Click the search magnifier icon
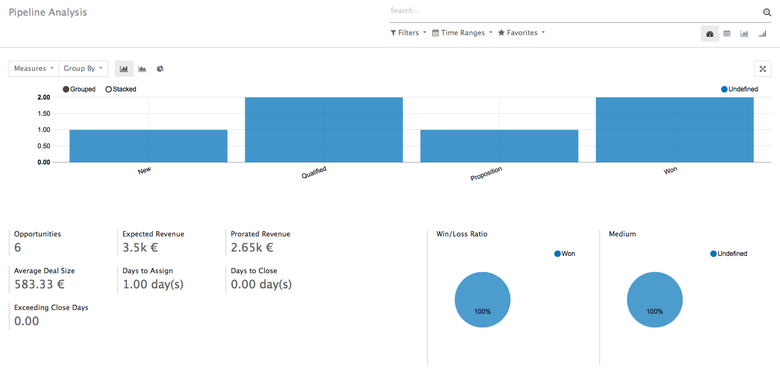The image size is (780, 376). pos(767,12)
